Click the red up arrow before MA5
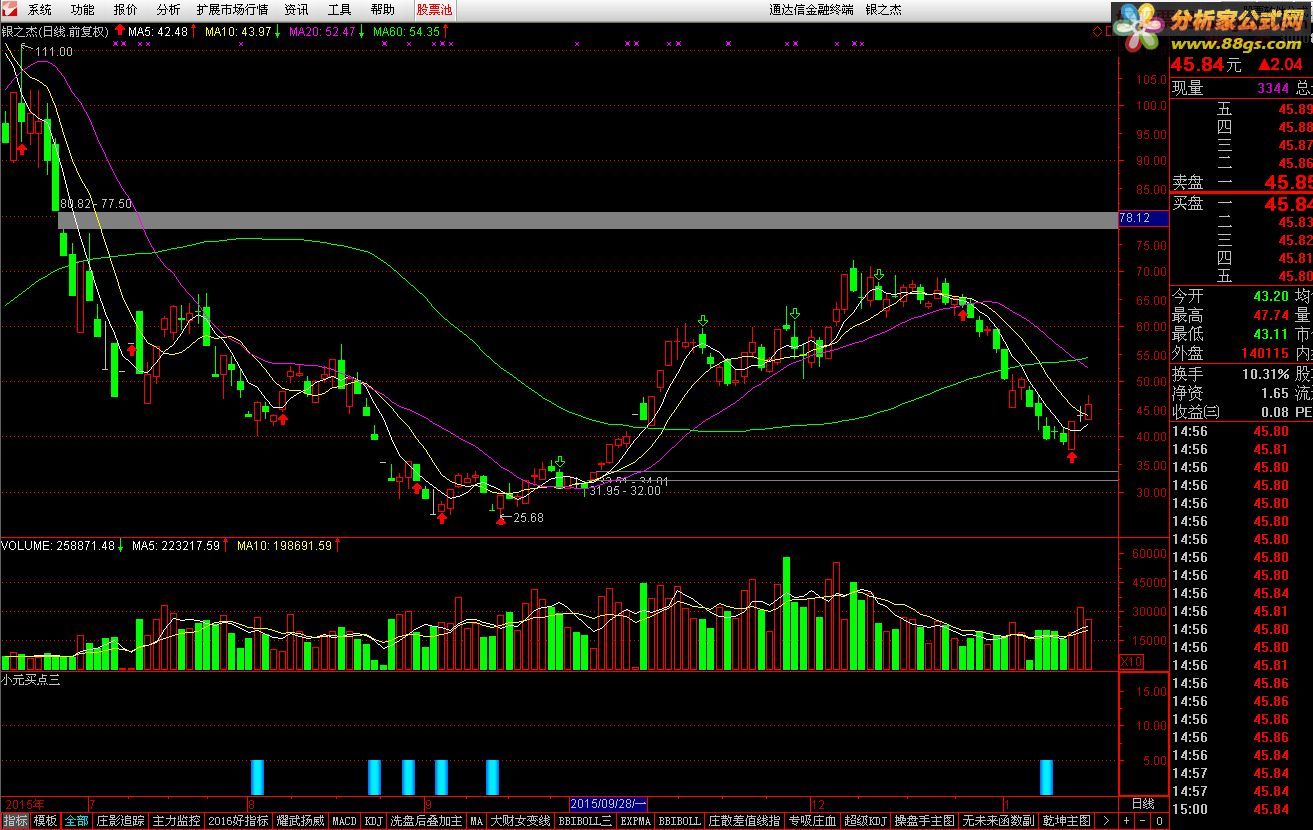1313x830 pixels. click(120, 31)
